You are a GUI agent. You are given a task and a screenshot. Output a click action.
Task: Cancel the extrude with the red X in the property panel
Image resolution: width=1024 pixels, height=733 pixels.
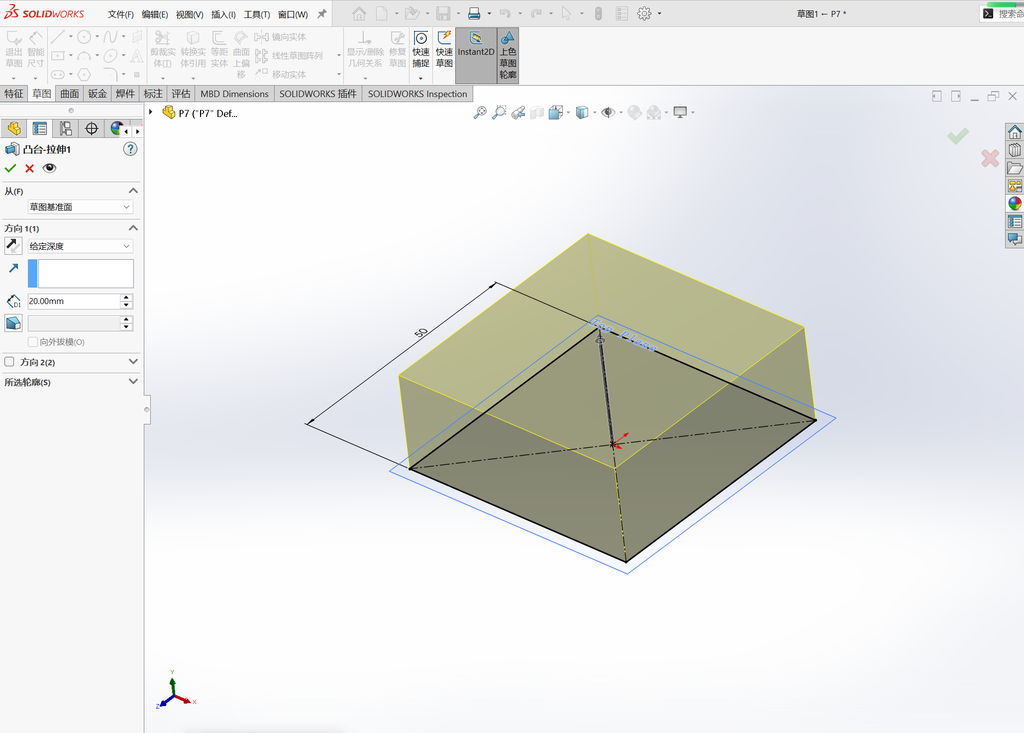(x=29, y=169)
